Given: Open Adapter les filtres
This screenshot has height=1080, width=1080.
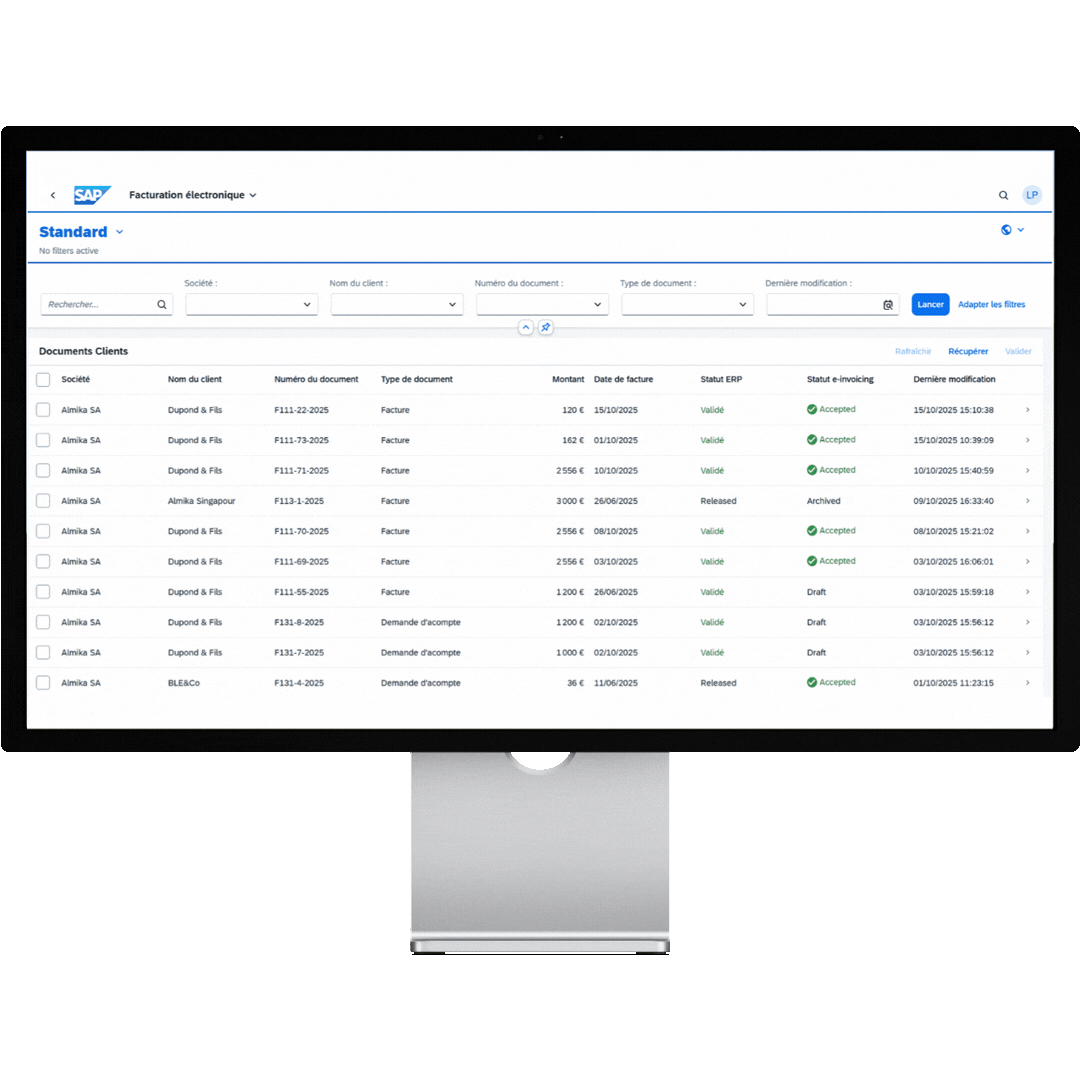Looking at the screenshot, I should click(991, 304).
